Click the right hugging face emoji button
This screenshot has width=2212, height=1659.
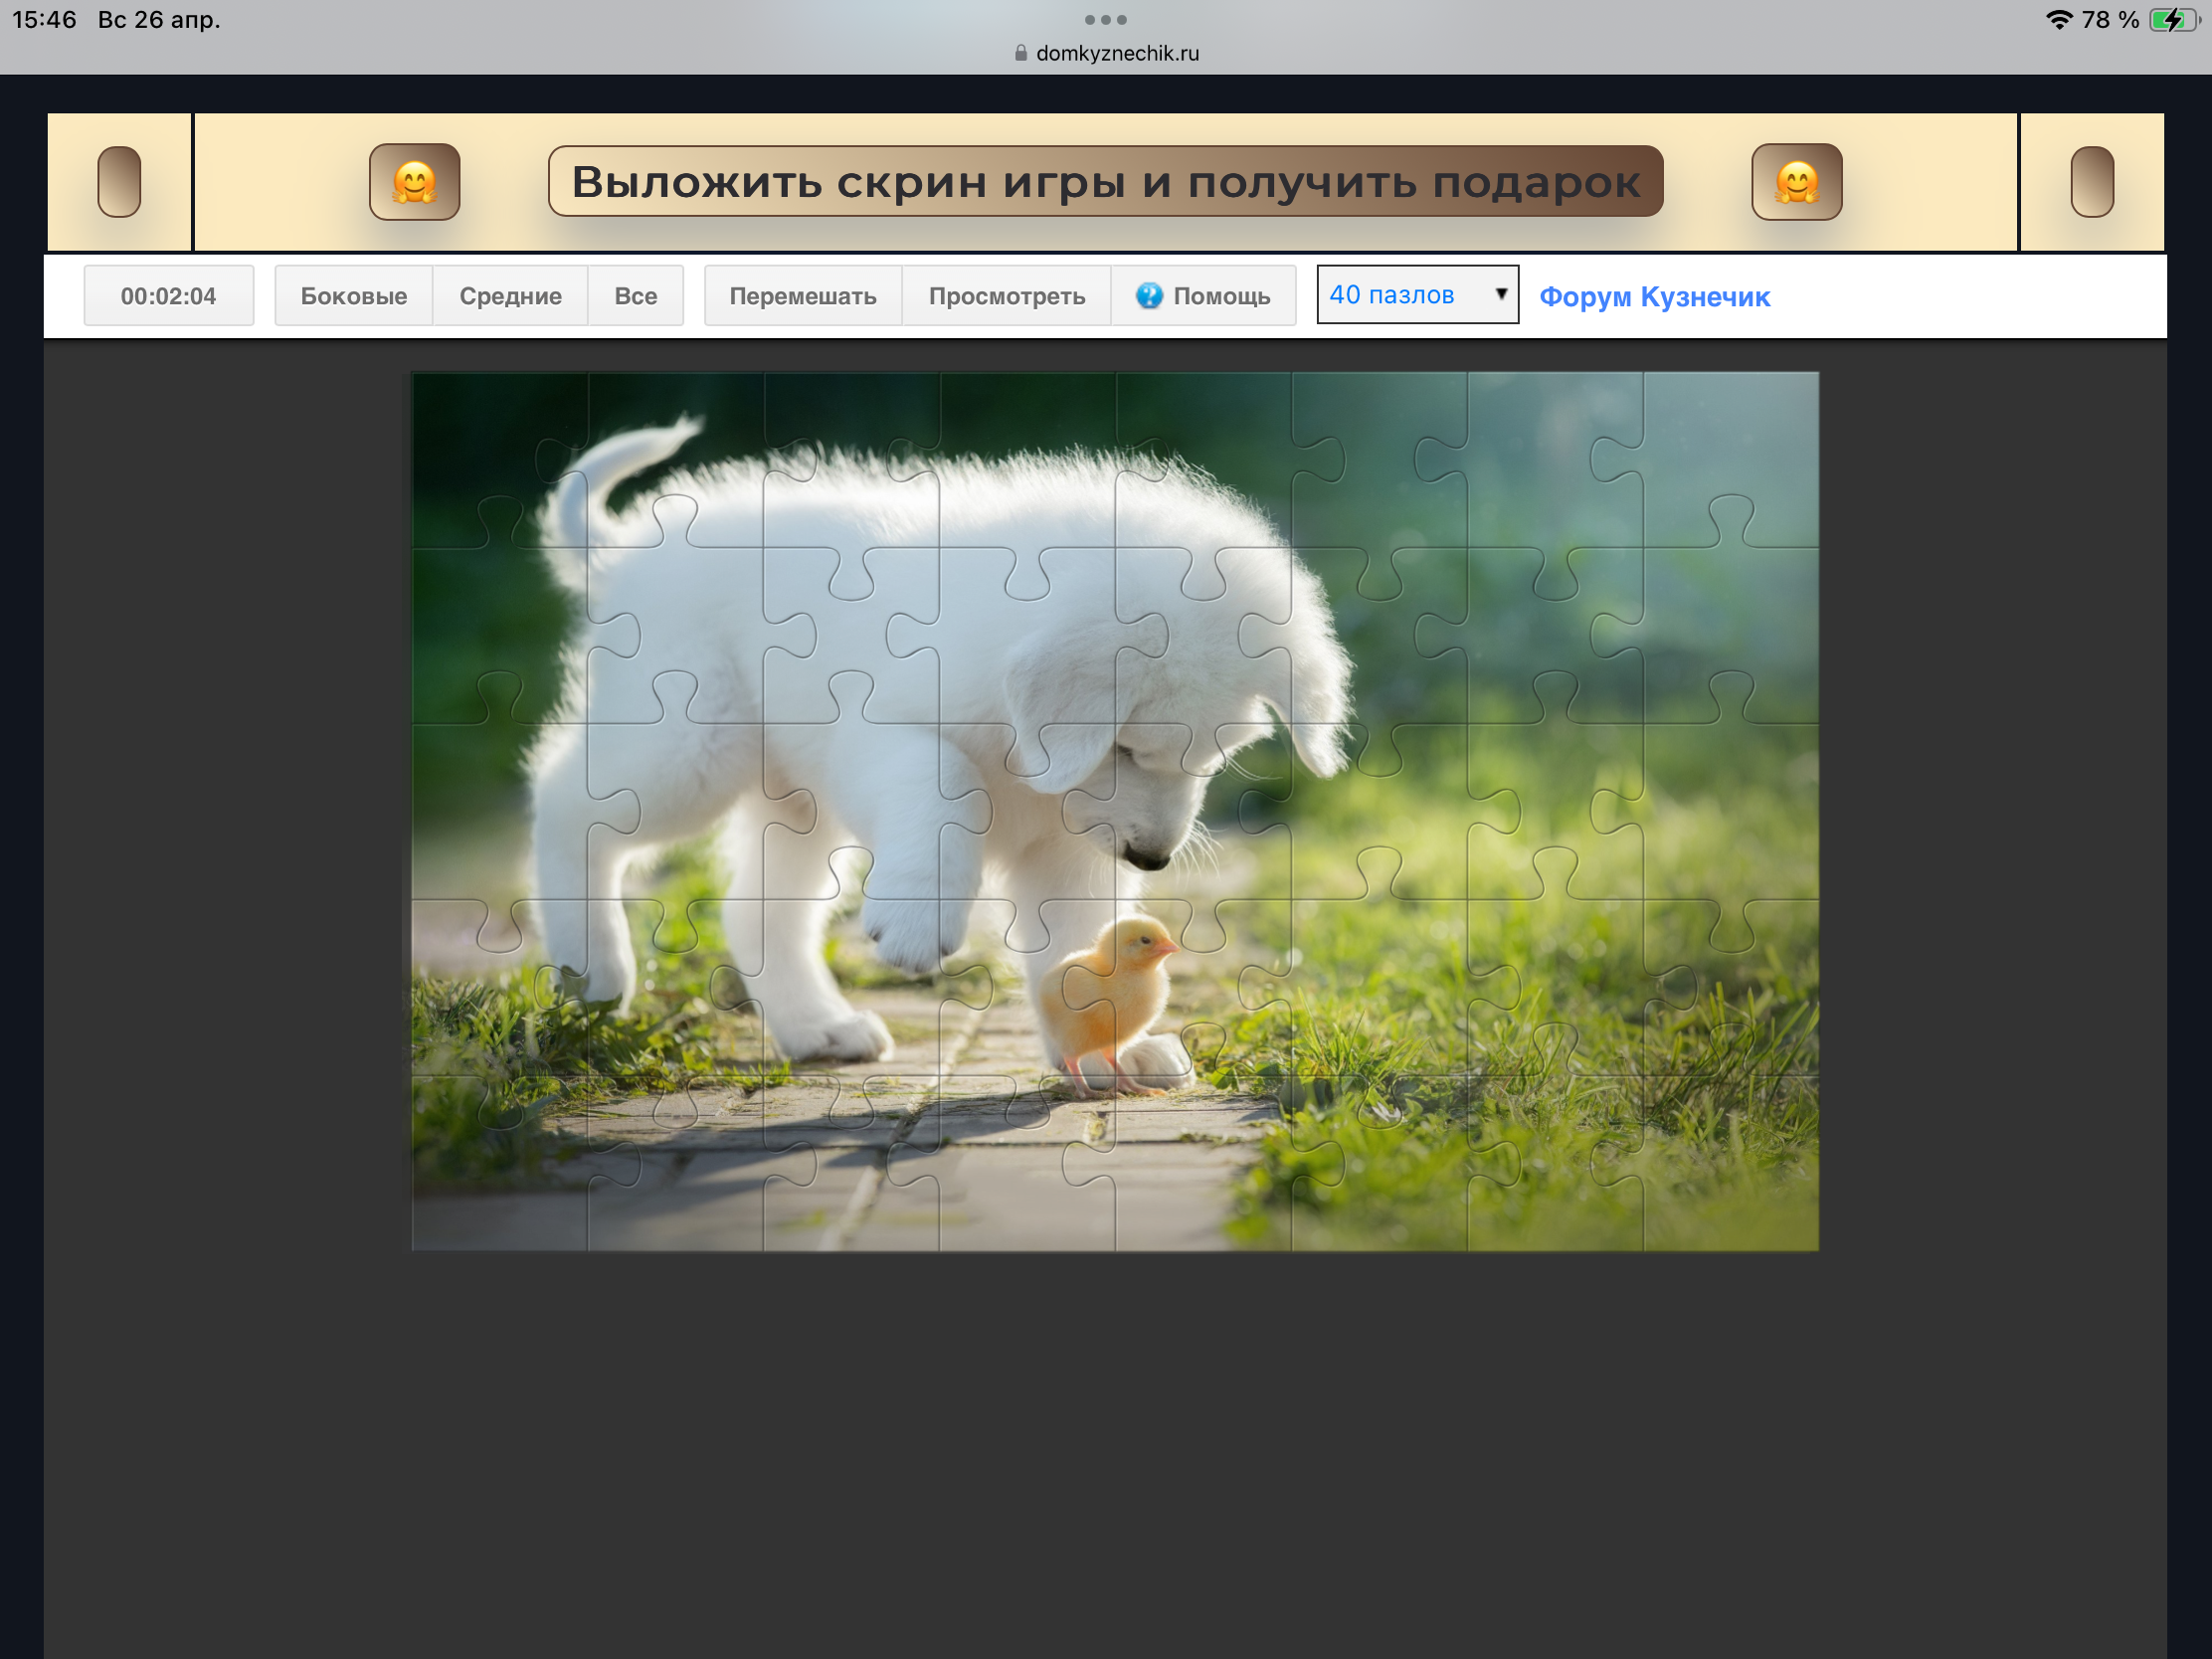pyautogui.click(x=1796, y=182)
